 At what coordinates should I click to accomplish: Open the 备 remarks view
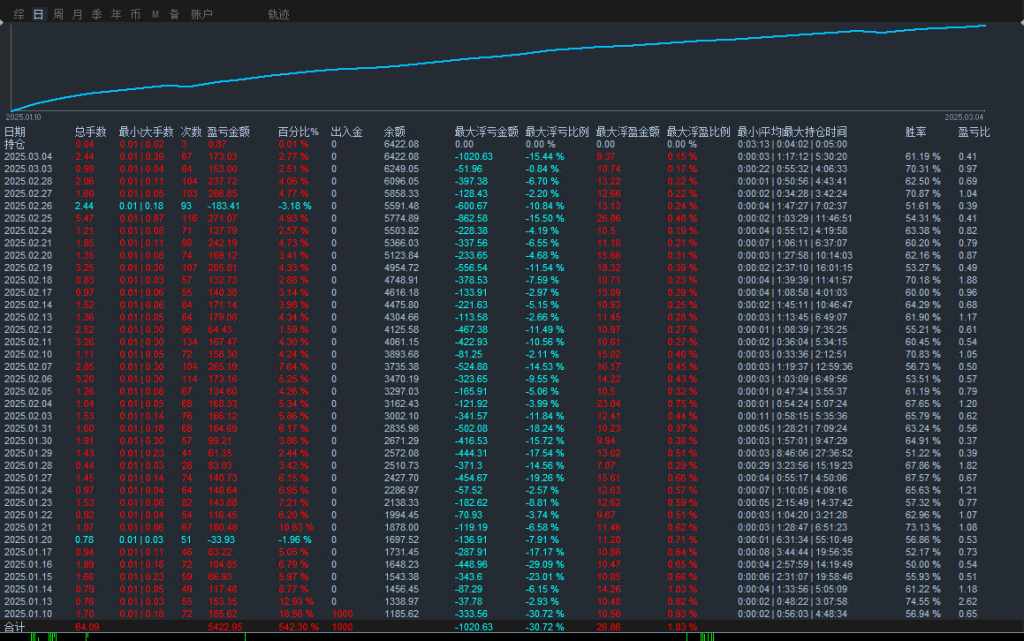point(173,14)
